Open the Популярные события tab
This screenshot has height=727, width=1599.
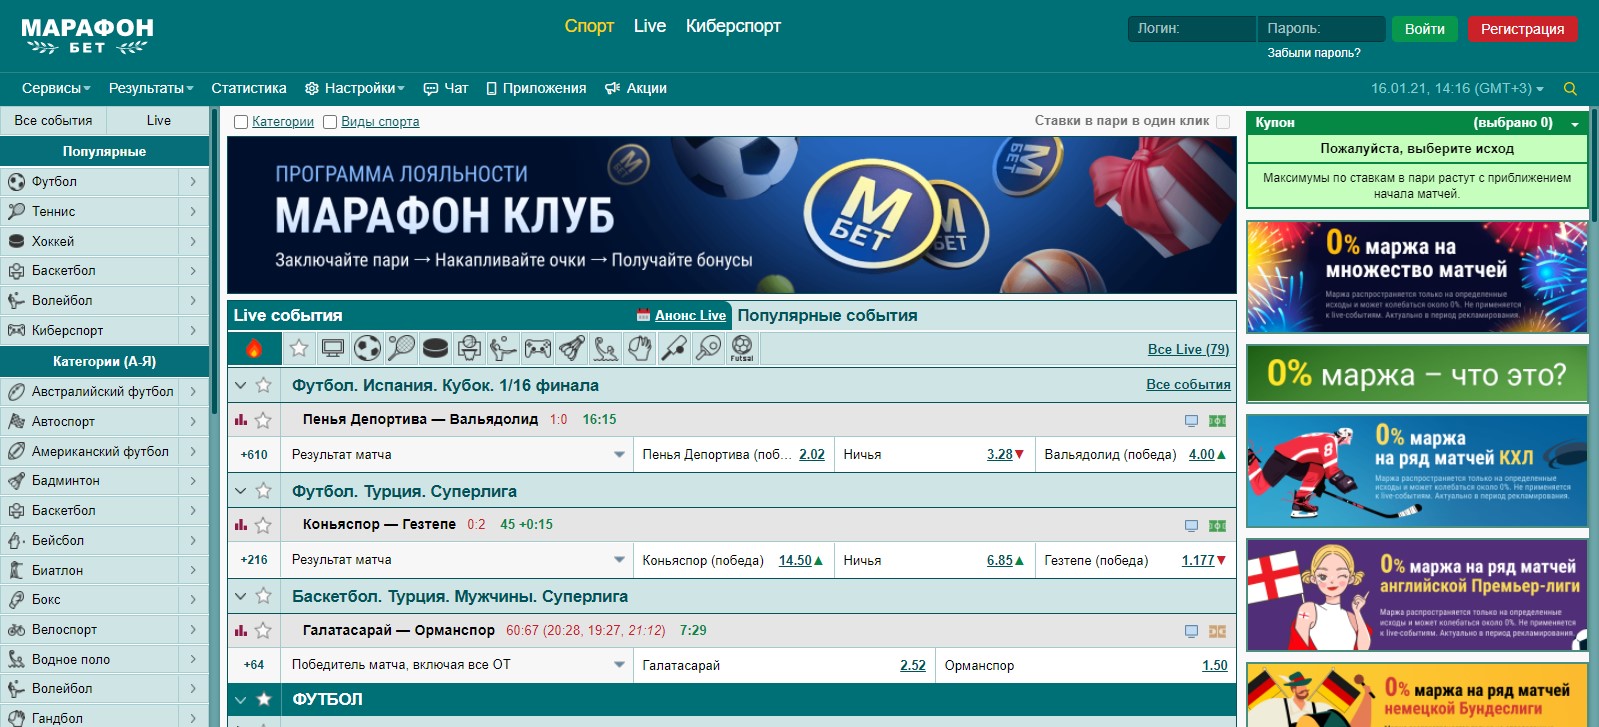pos(827,315)
